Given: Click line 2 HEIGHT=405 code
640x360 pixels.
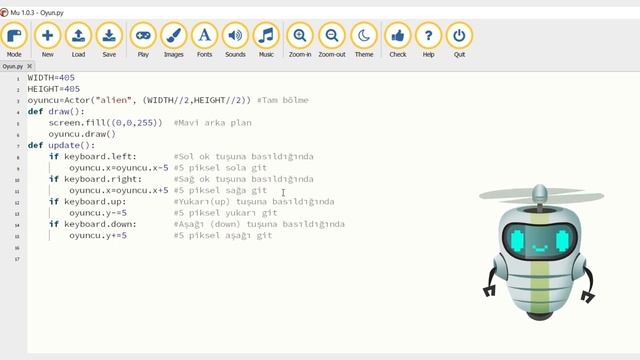Looking at the screenshot, I should [x=53, y=89].
